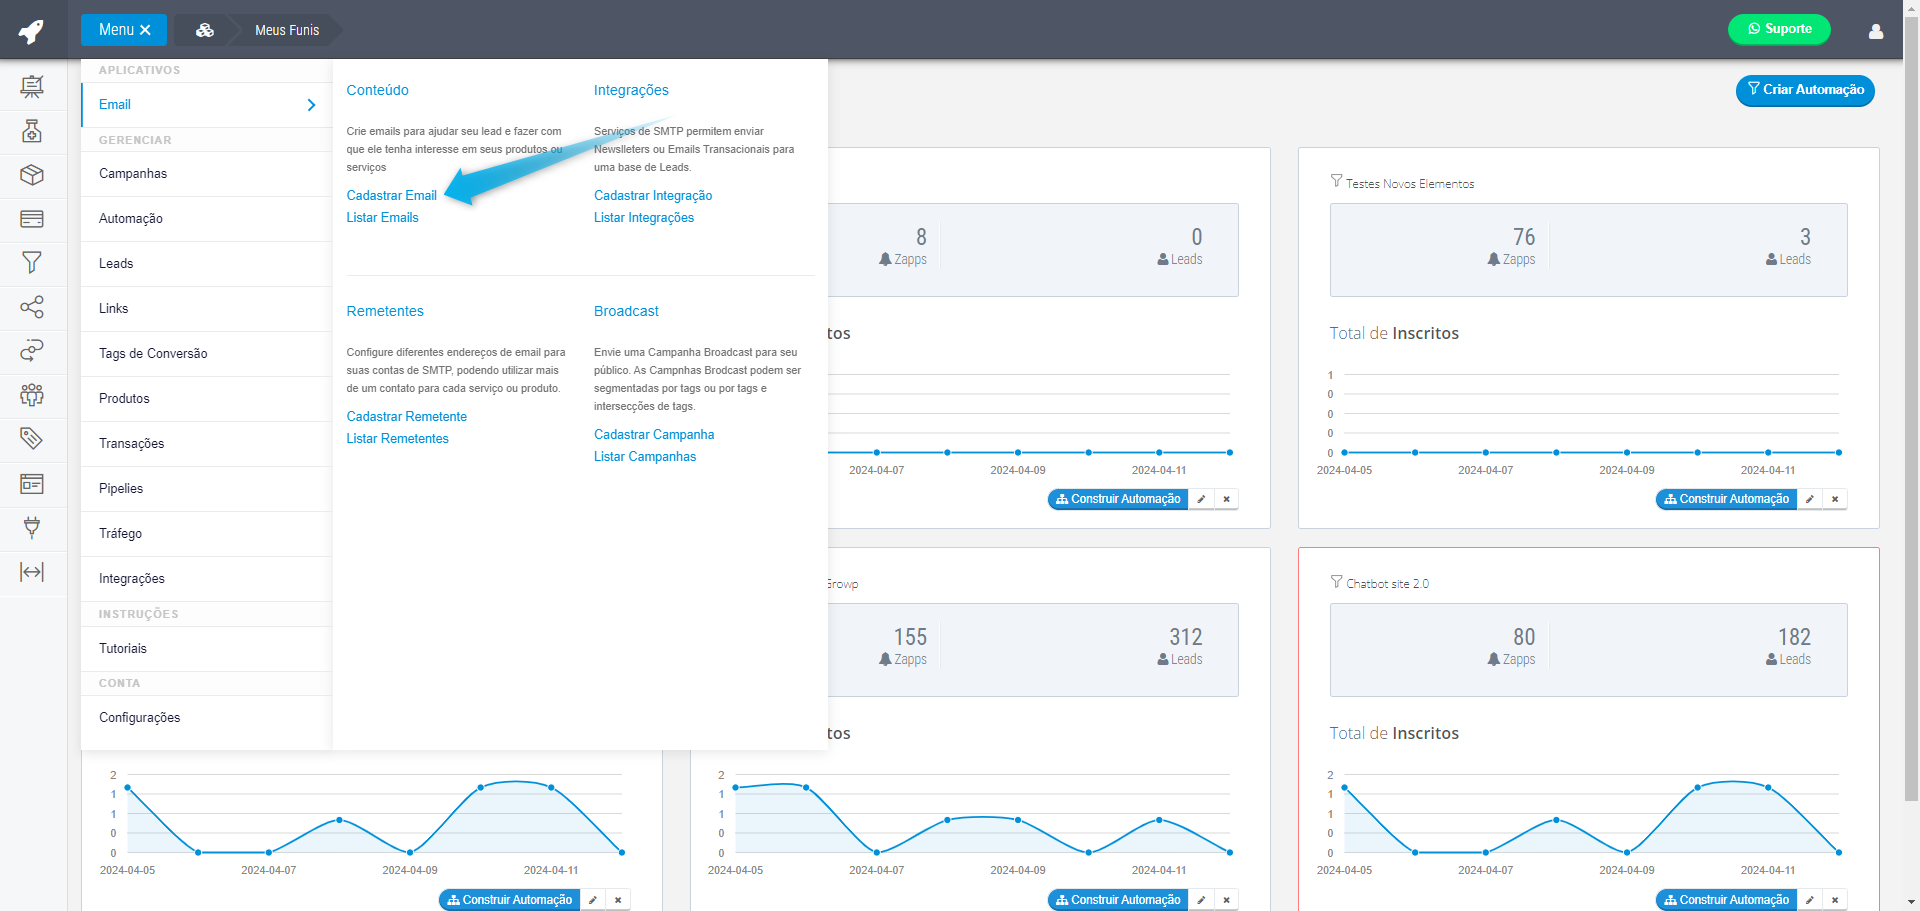Click the rocket logo icon
The image size is (1920, 911).
click(32, 31)
